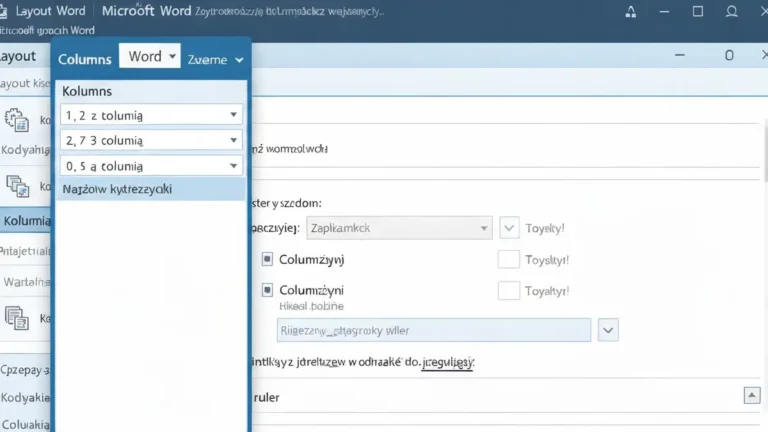Open the '1, 2 z tolumią' dropdown
768x432 pixels.
[151, 115]
